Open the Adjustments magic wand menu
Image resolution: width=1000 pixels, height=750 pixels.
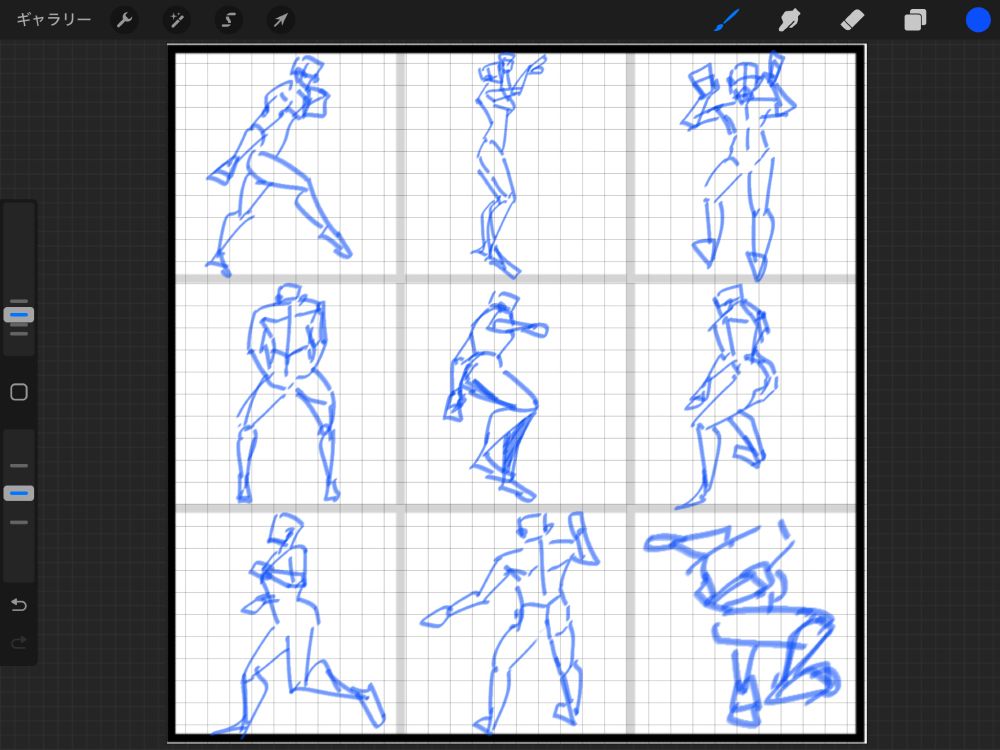click(177, 20)
